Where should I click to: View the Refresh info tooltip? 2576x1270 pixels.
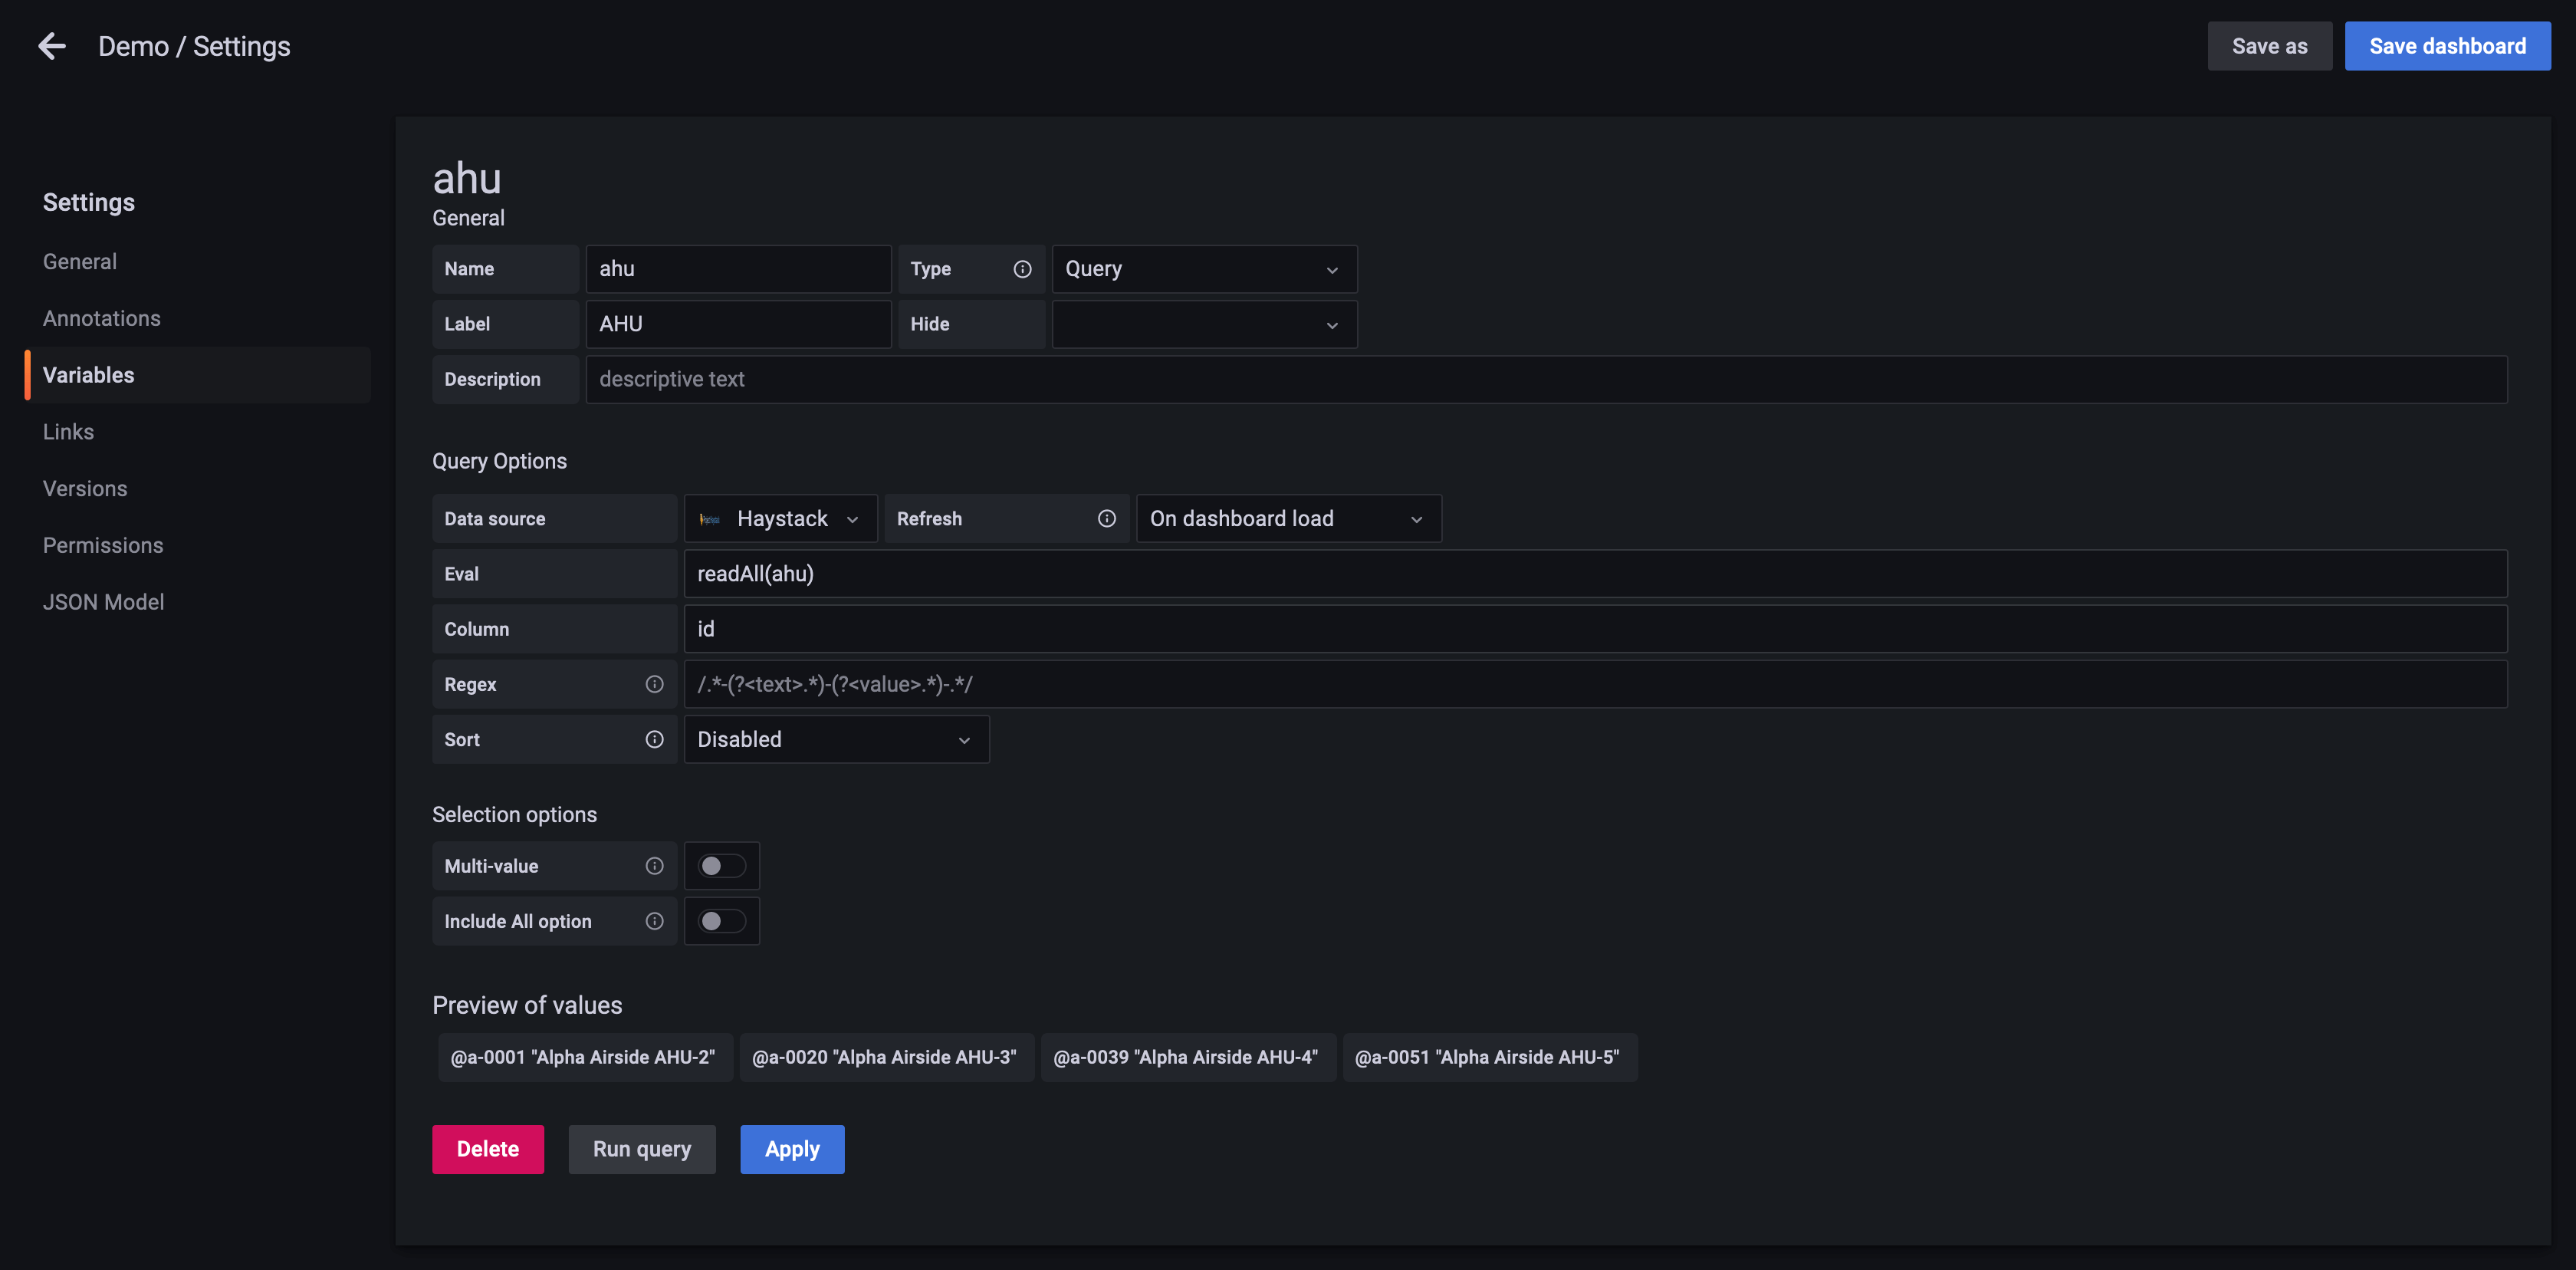pos(1106,518)
